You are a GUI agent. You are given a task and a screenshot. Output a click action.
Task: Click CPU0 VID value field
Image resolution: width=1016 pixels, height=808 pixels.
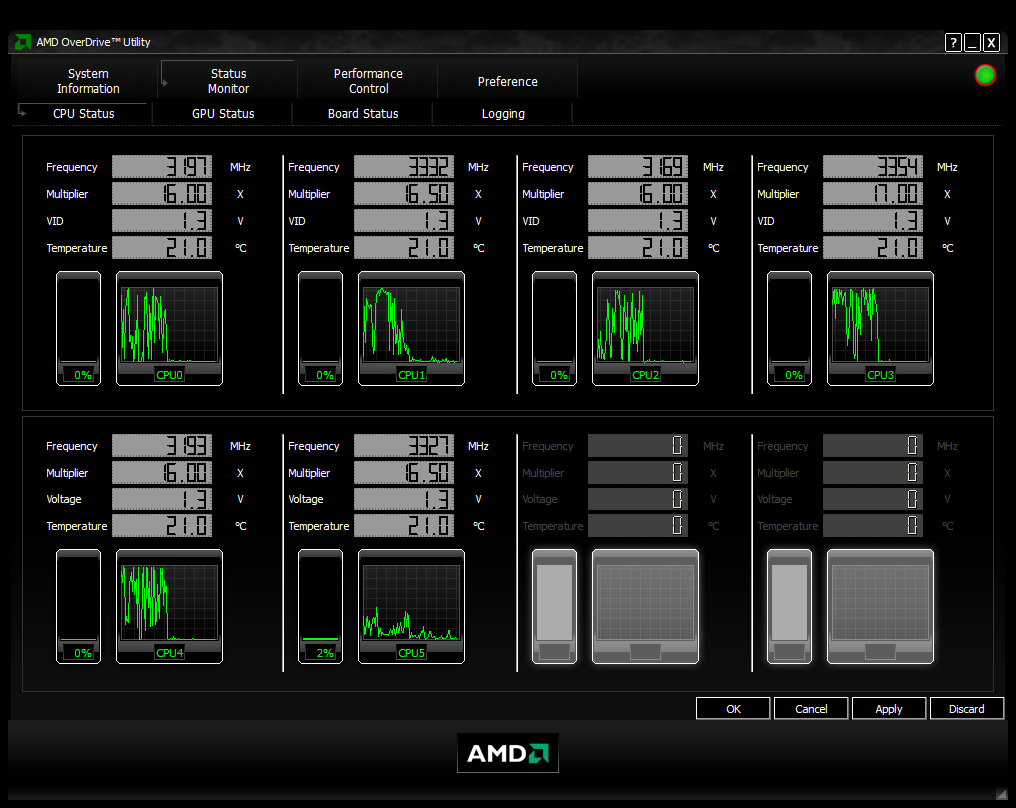click(x=162, y=221)
